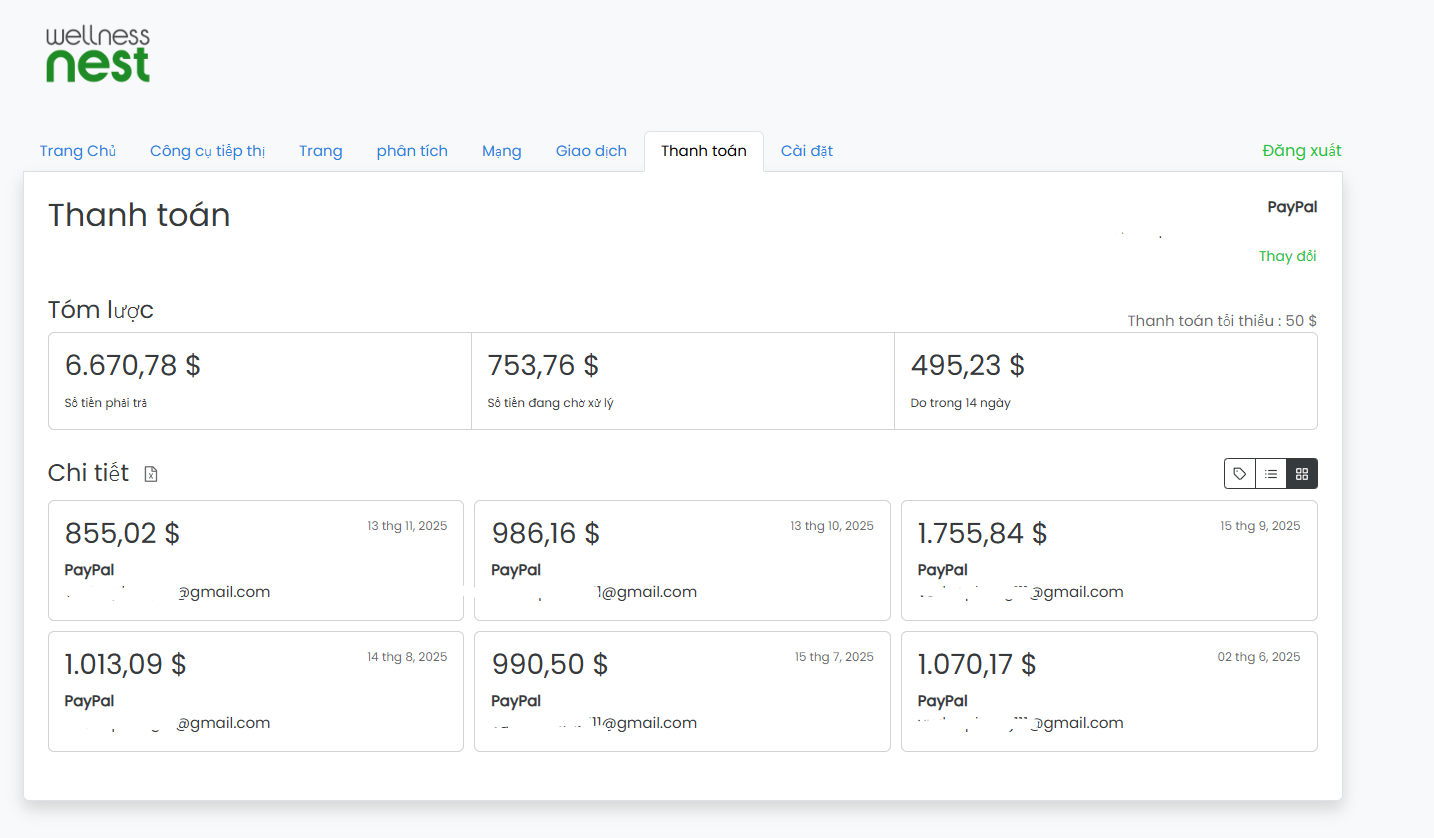
Task: Click the 495,23 $ due amount
Action: coord(968,365)
